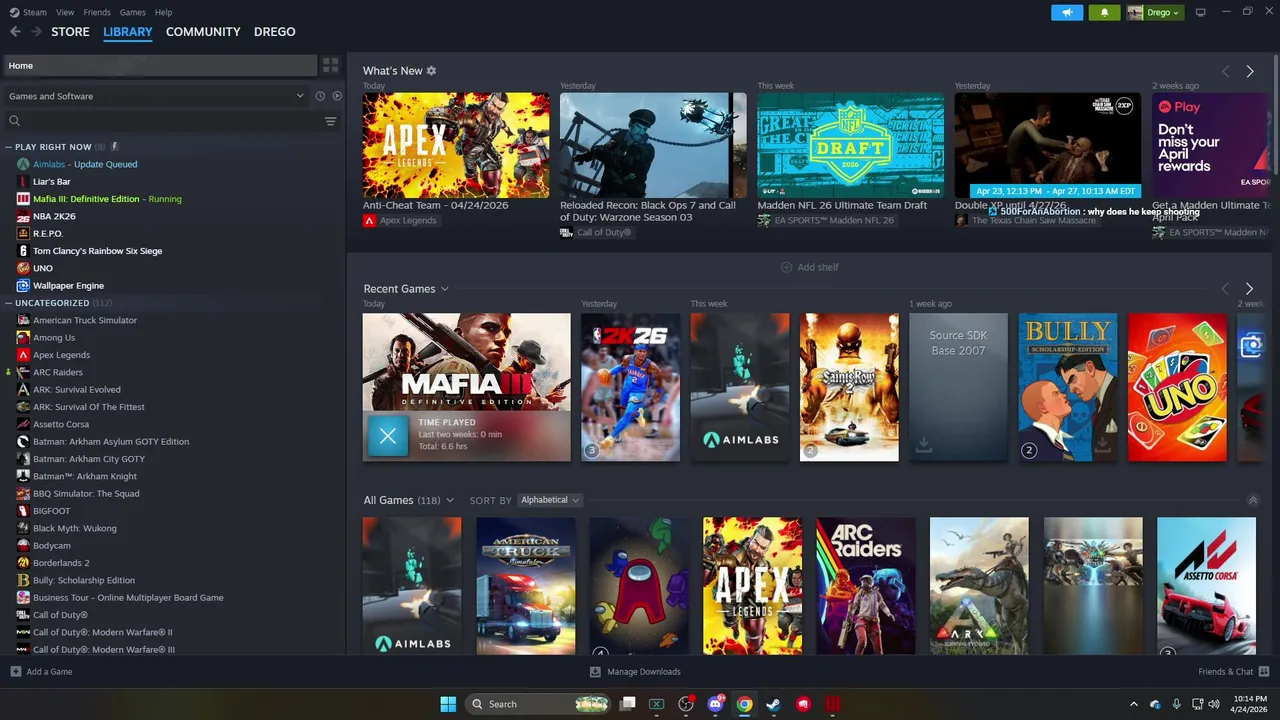Toggle ready-to-play filter icon
Screen dimensions: 1280x720
pyautogui.click(x=337, y=96)
